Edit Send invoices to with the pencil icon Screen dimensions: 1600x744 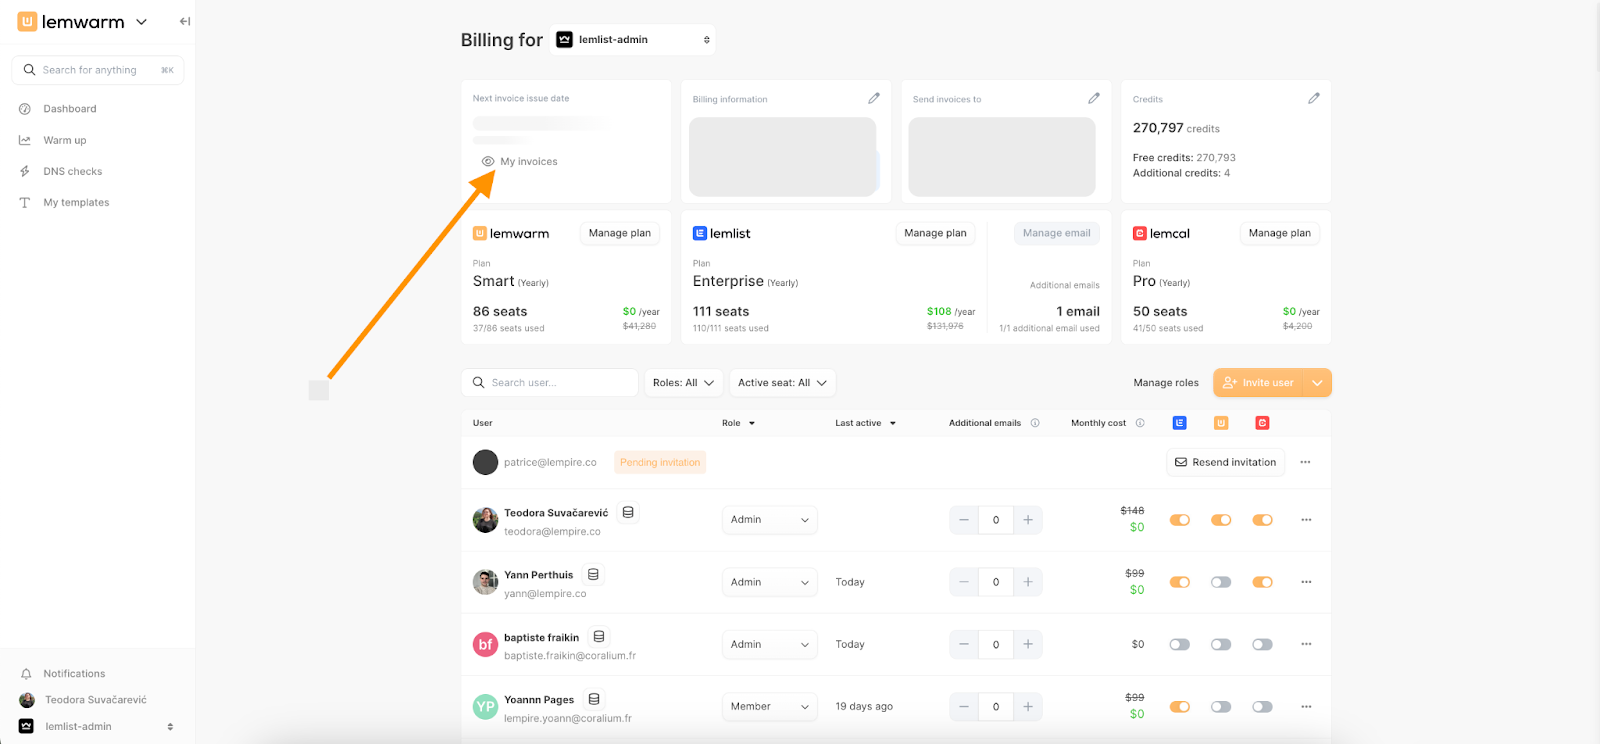pos(1093,98)
